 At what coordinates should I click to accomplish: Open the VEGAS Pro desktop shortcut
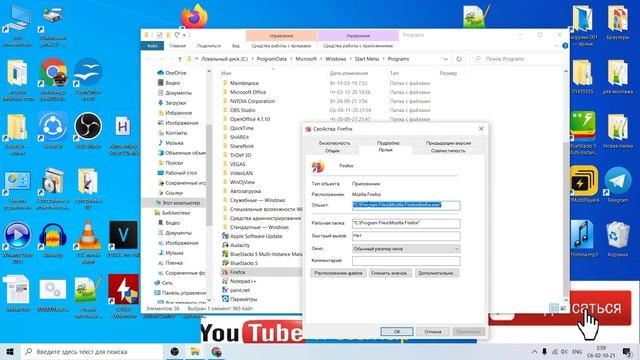click(123, 239)
